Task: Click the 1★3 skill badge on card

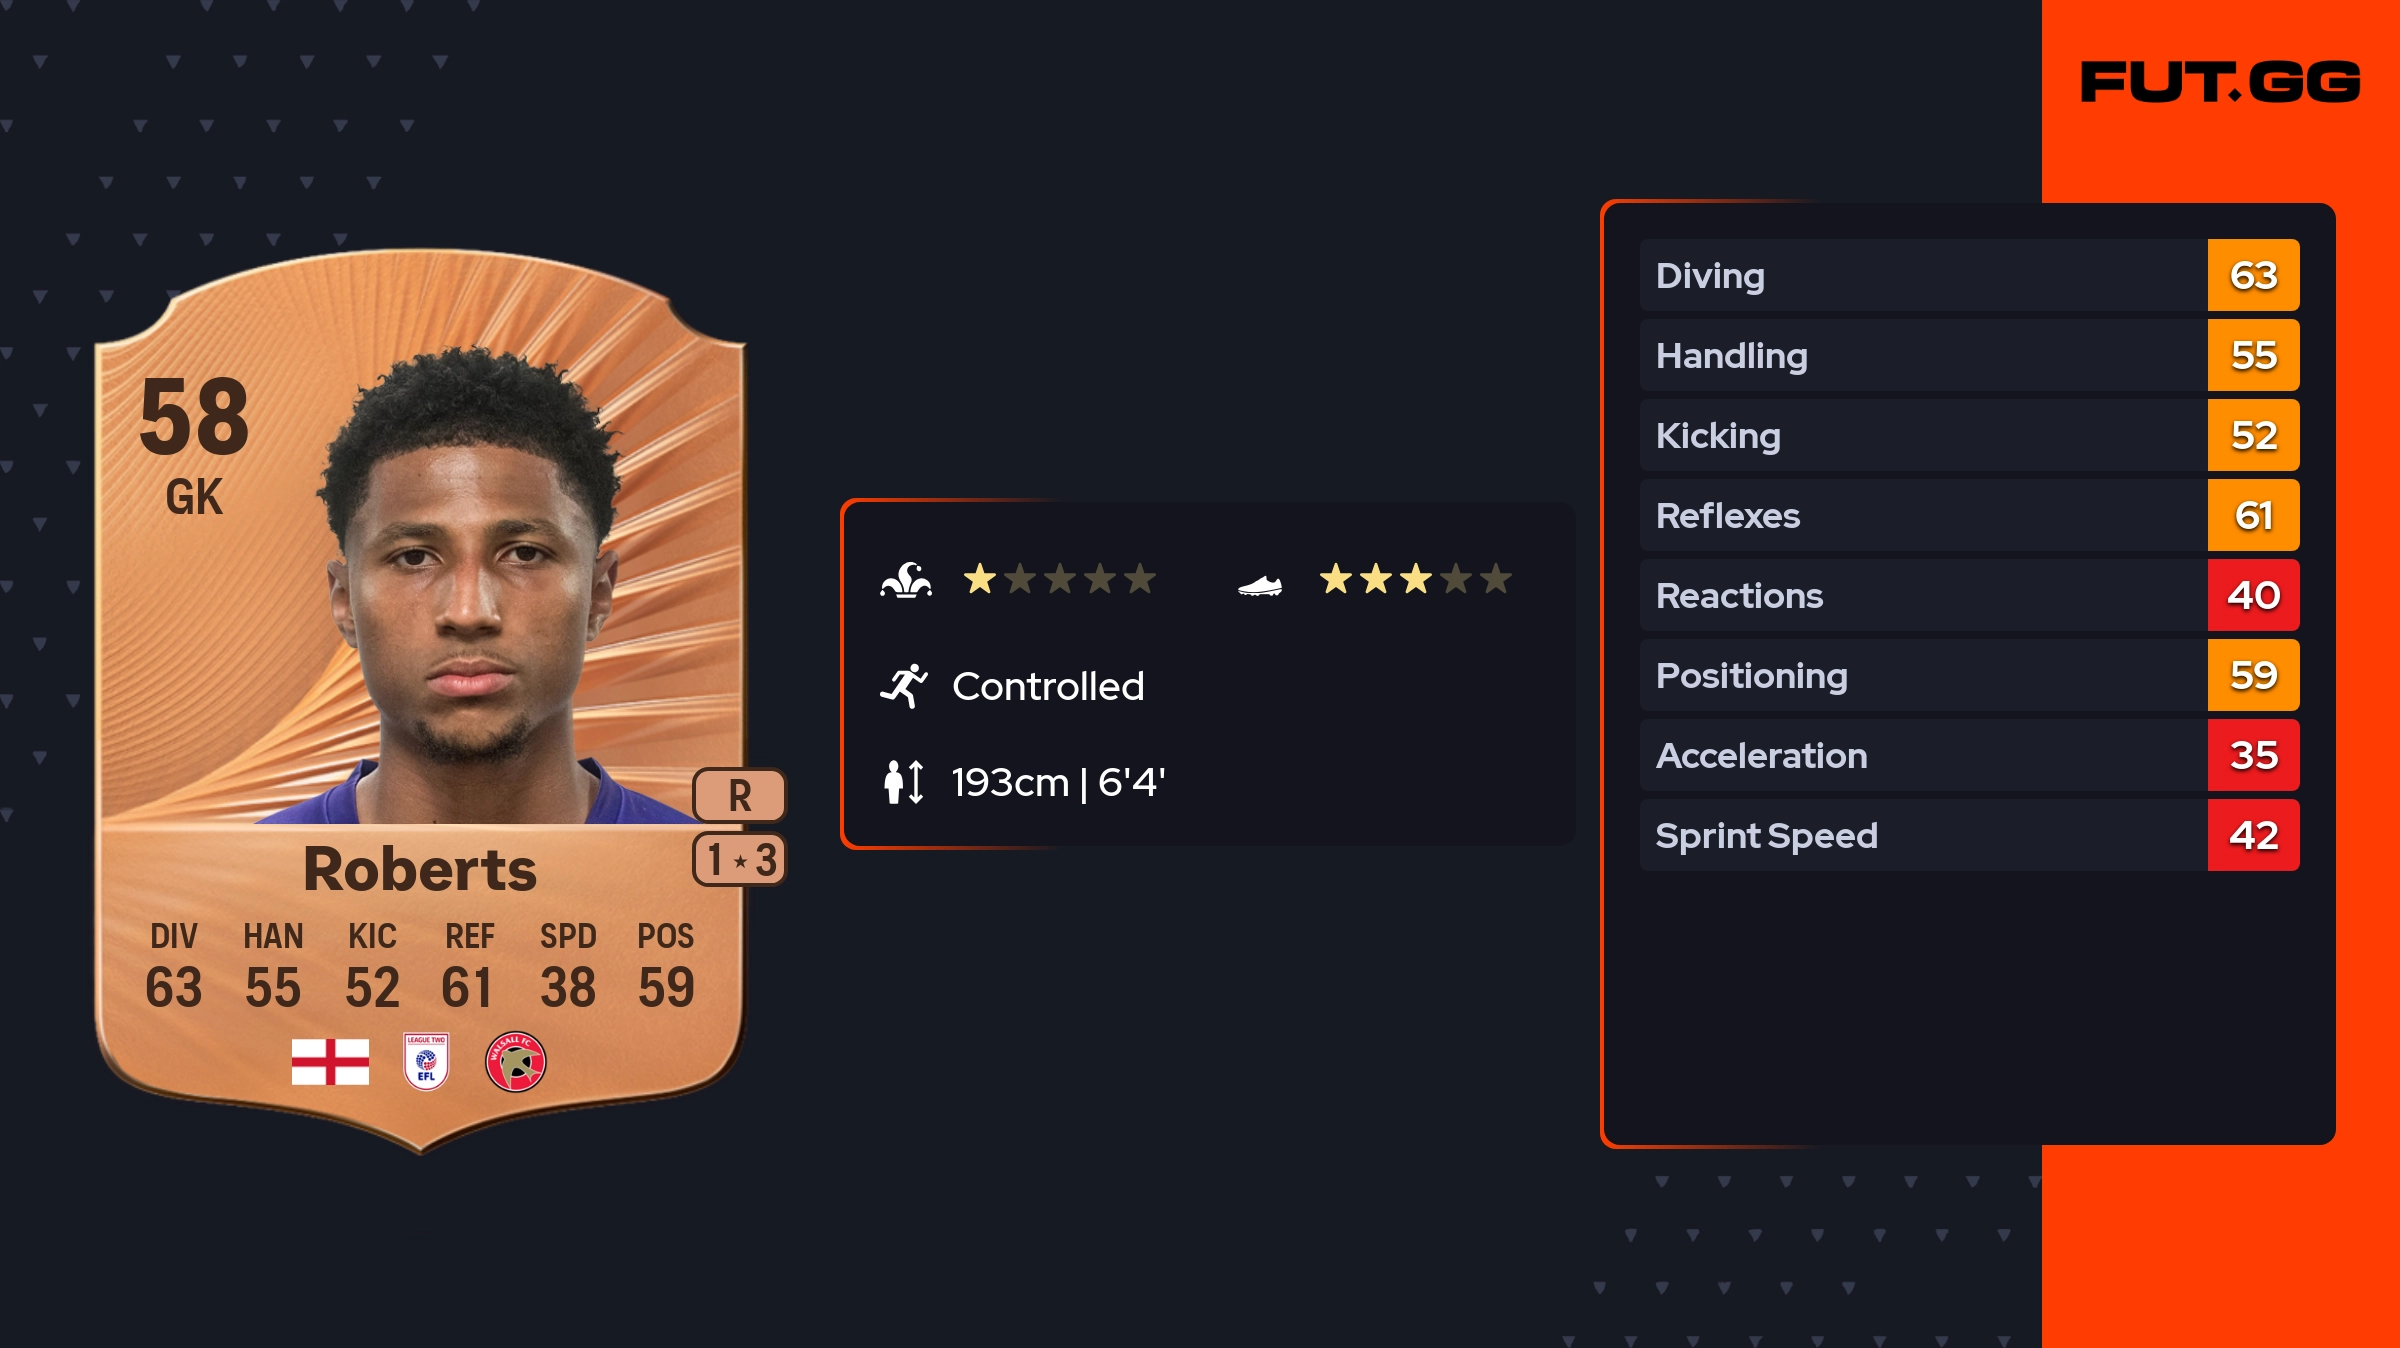Action: 739,859
